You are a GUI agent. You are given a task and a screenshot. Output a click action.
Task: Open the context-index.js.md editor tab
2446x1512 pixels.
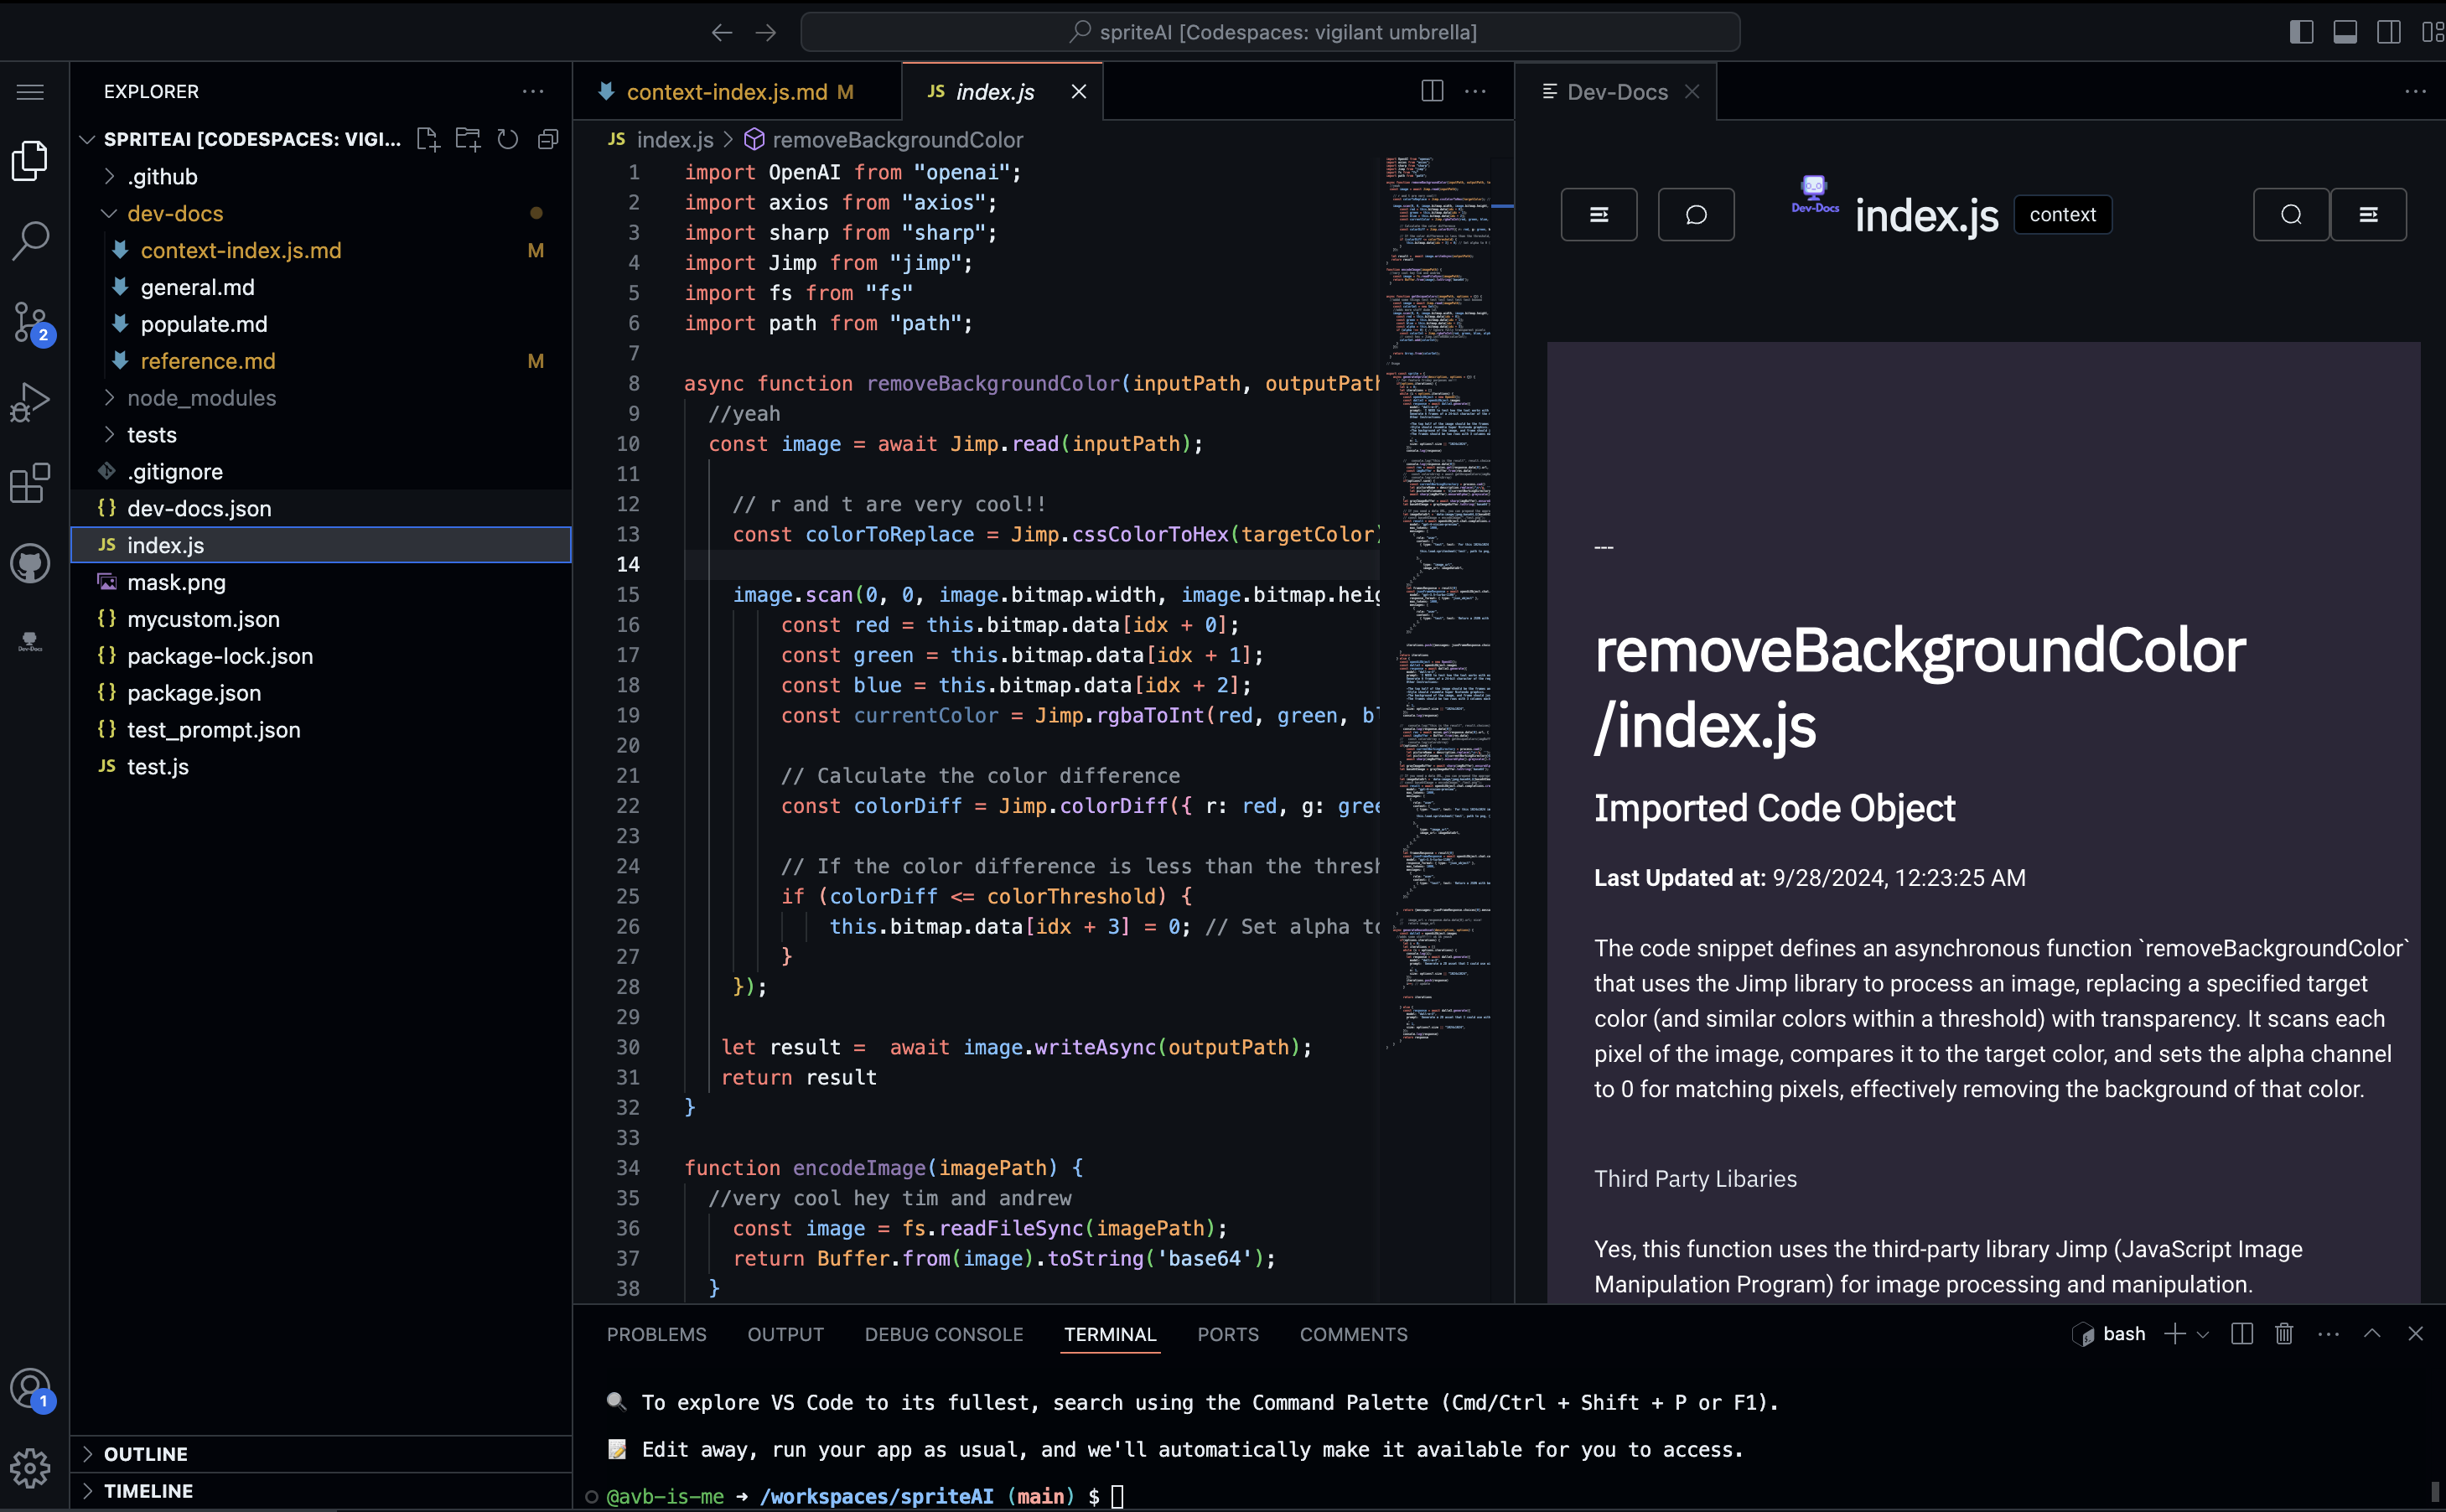pyautogui.click(x=726, y=92)
